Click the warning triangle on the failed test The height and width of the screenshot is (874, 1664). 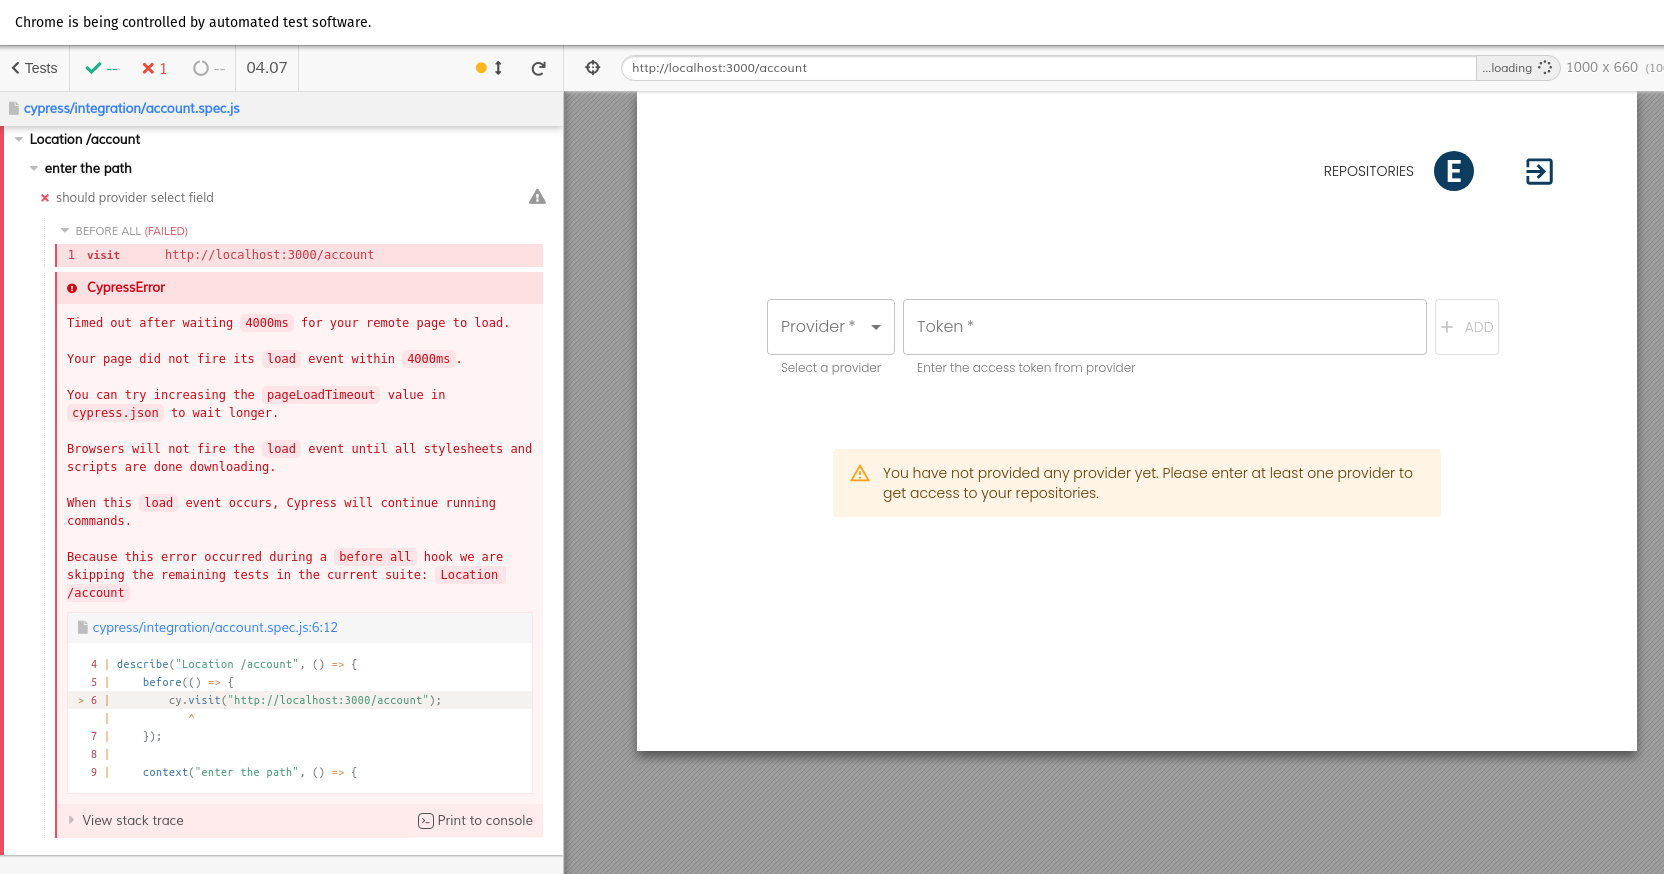(538, 197)
